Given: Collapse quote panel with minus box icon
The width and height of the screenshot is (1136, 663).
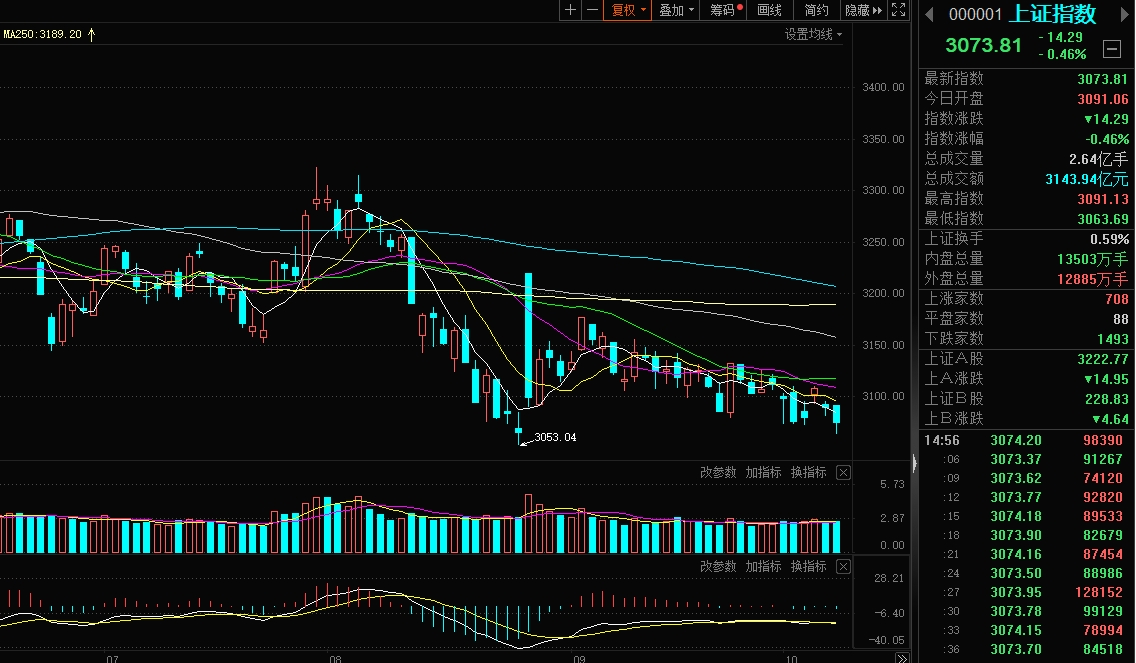Looking at the screenshot, I should point(1112,49).
